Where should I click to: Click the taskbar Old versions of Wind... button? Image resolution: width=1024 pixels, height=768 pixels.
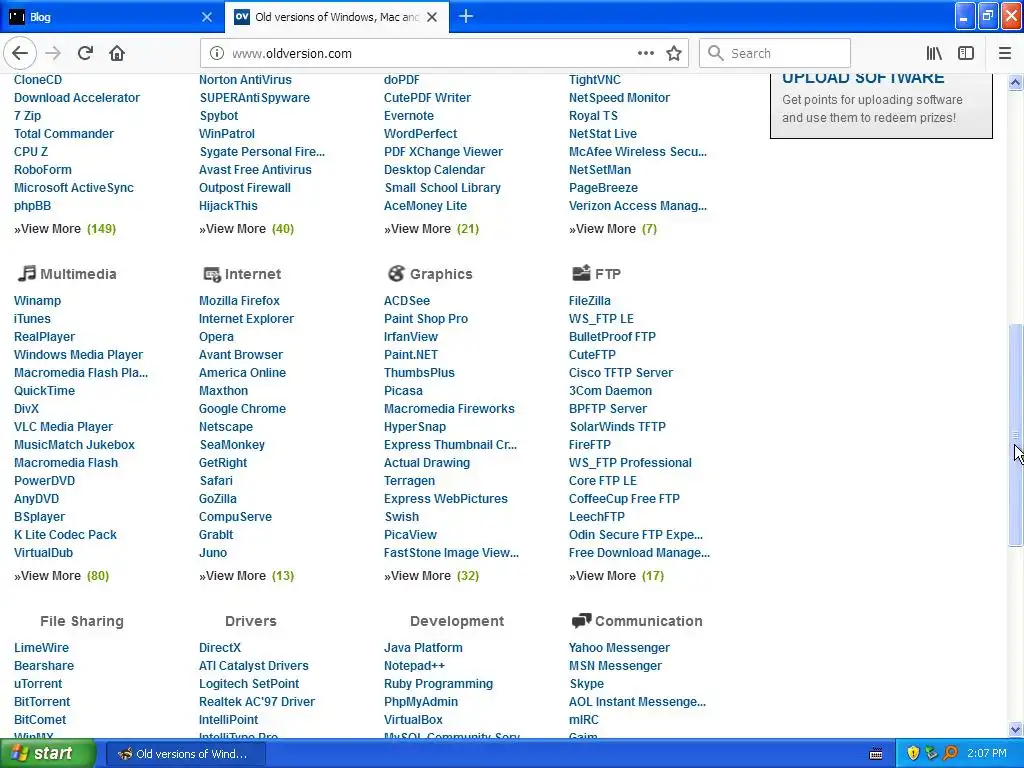tap(185, 754)
